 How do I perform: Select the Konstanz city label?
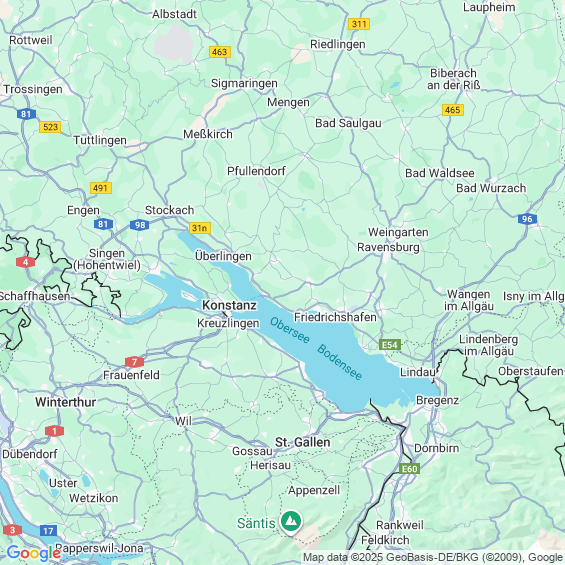[230, 305]
